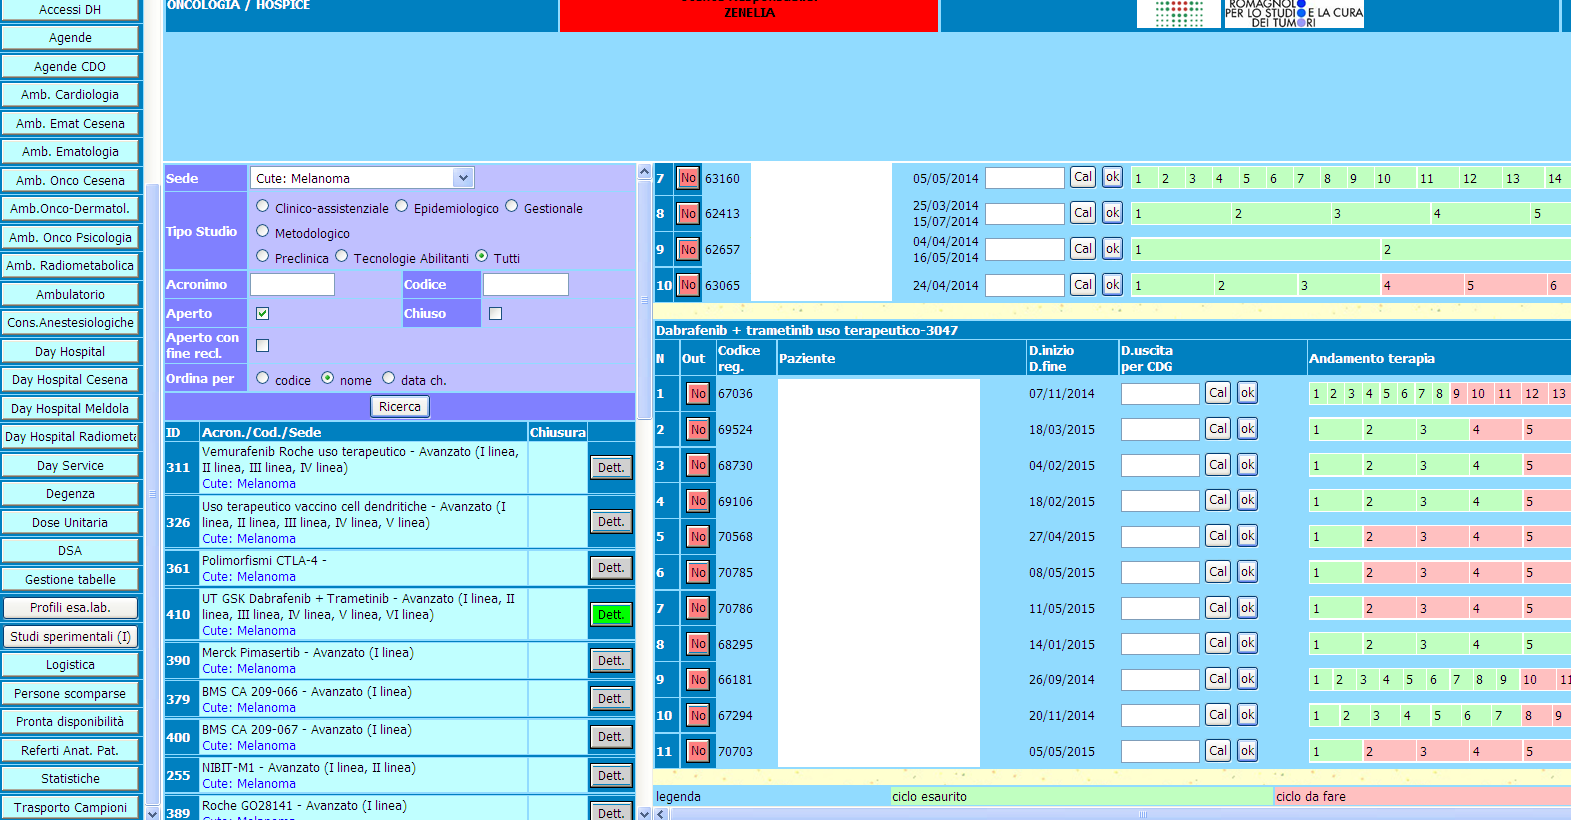The width and height of the screenshot is (1571, 820).
Task: Open Cal calendar for patient 67036
Action: point(1218,393)
